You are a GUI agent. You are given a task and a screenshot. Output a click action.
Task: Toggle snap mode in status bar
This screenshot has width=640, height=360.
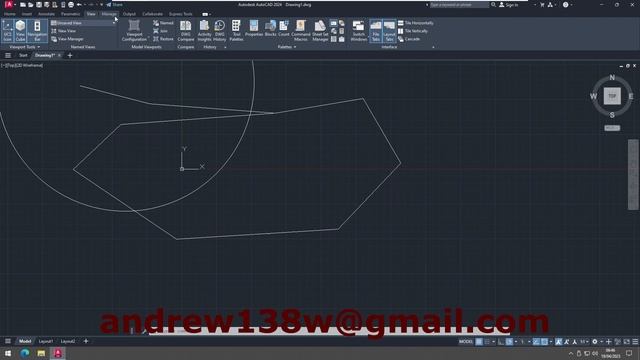(x=487, y=342)
